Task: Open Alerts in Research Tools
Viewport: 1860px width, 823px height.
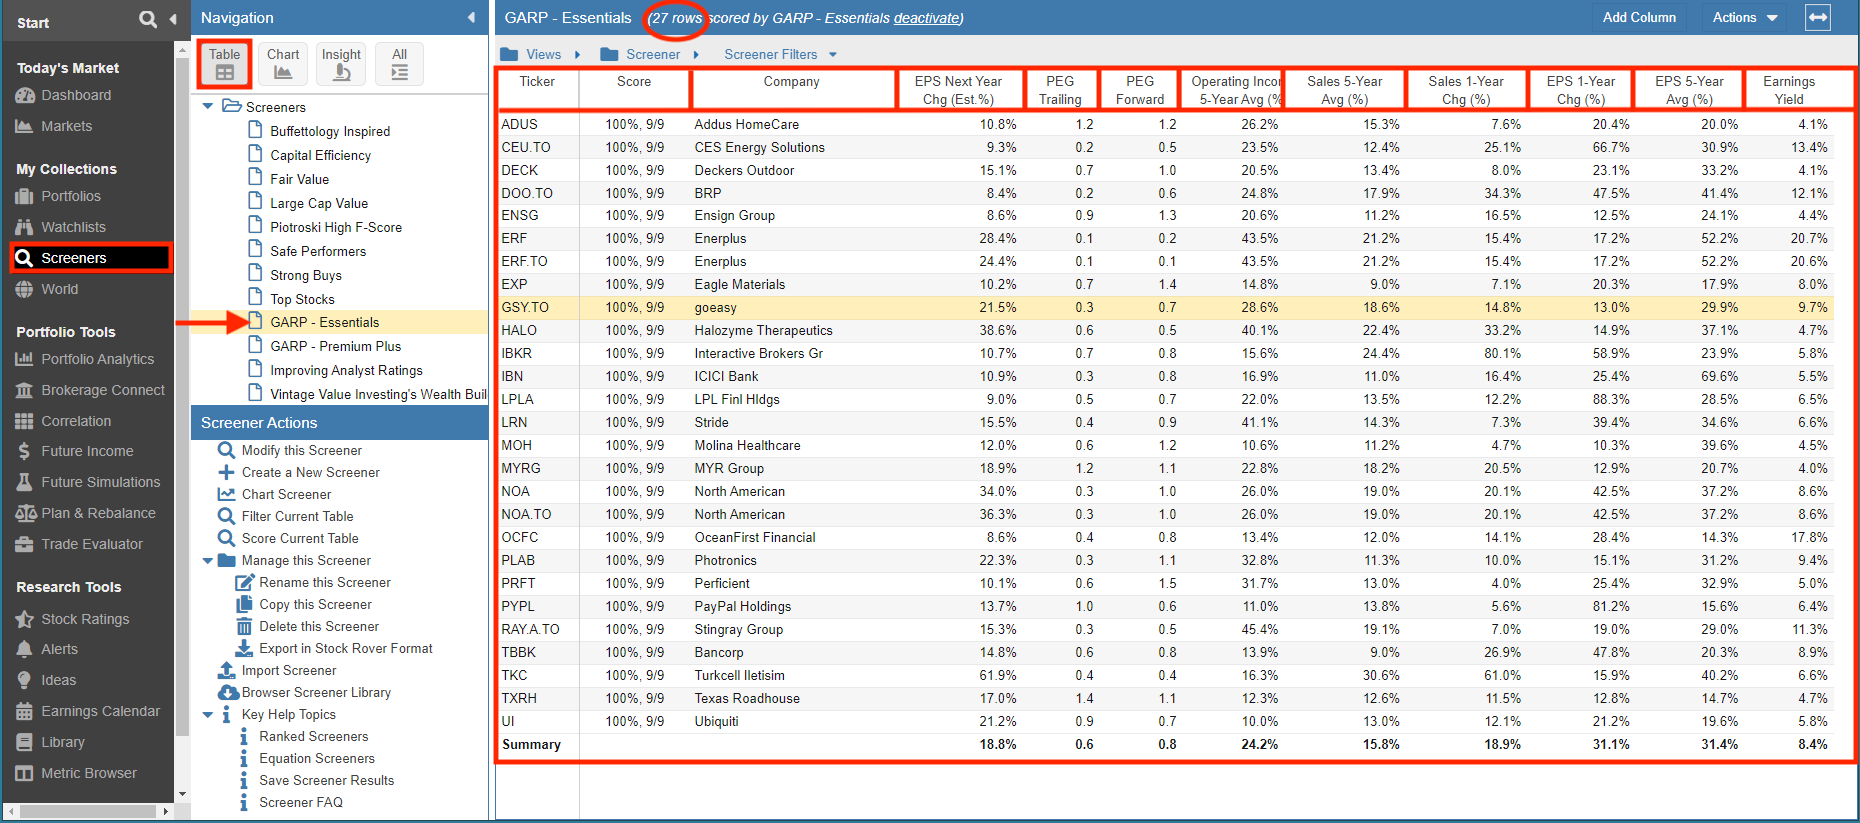Action: [46, 649]
